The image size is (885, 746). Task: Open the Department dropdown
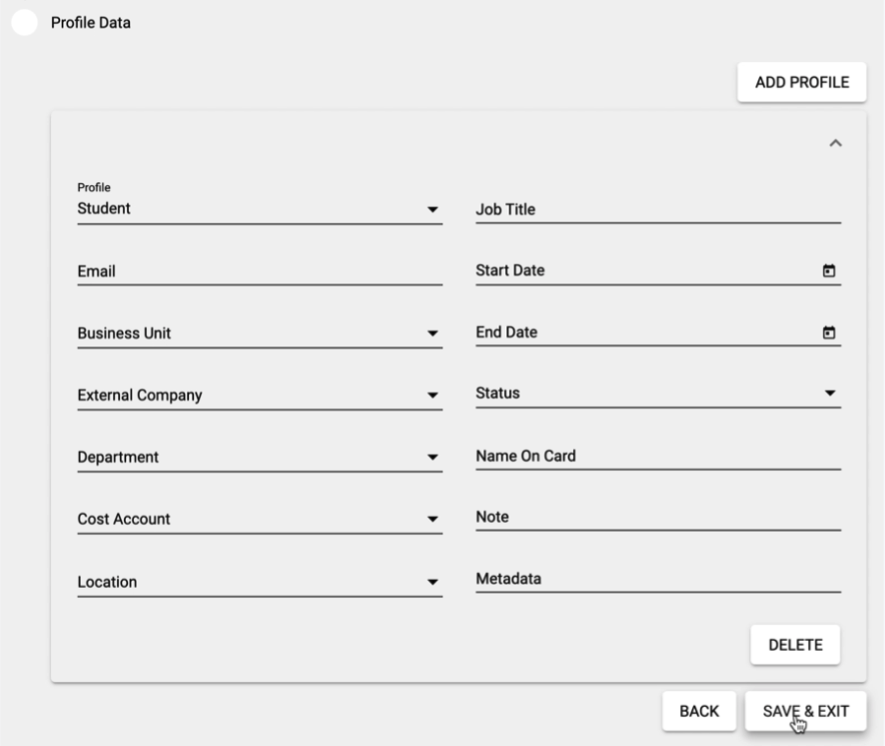click(434, 457)
